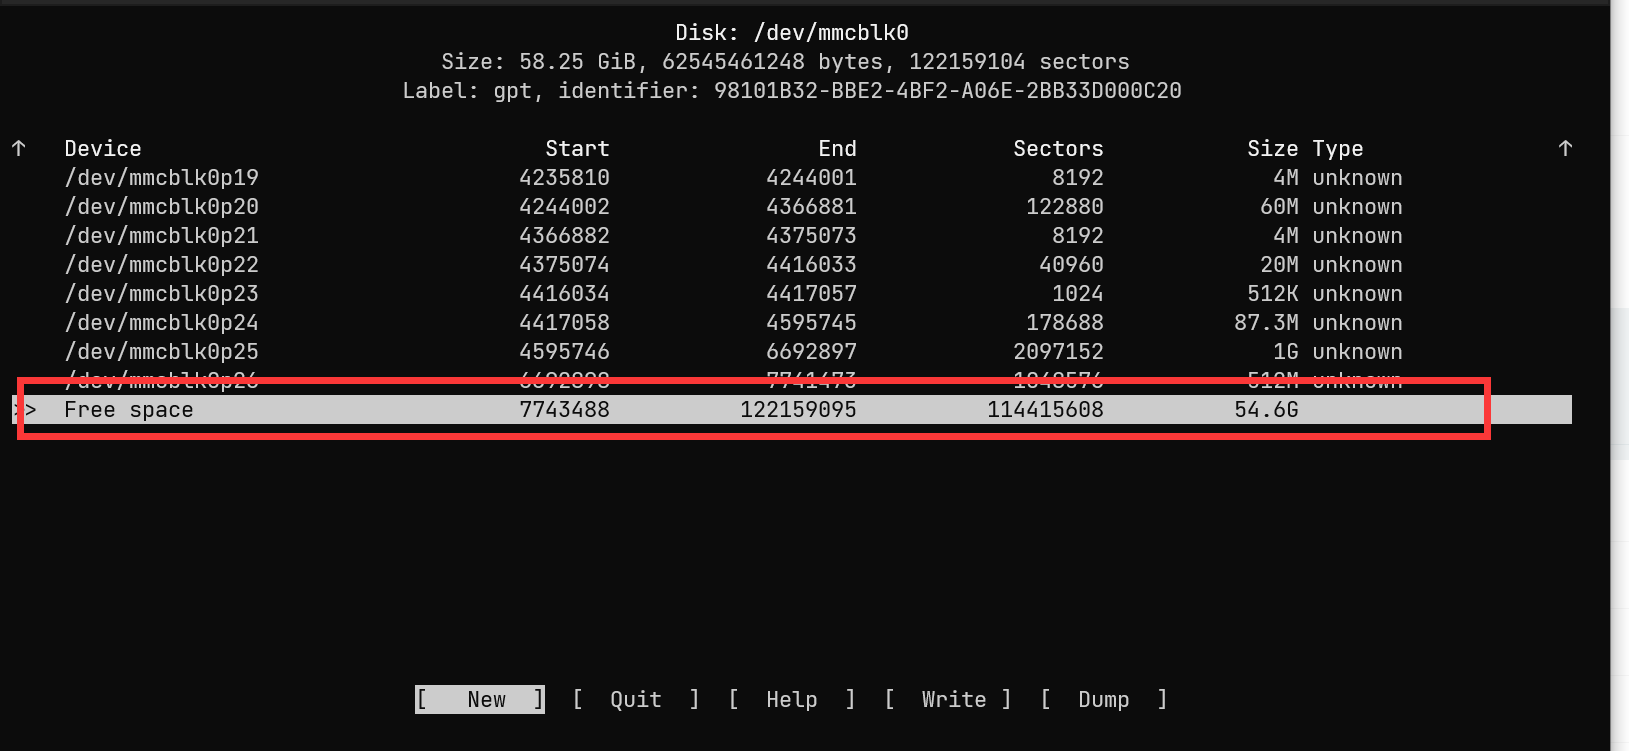The width and height of the screenshot is (1629, 751).
Task: Select the Free space row
Action: [129, 410]
